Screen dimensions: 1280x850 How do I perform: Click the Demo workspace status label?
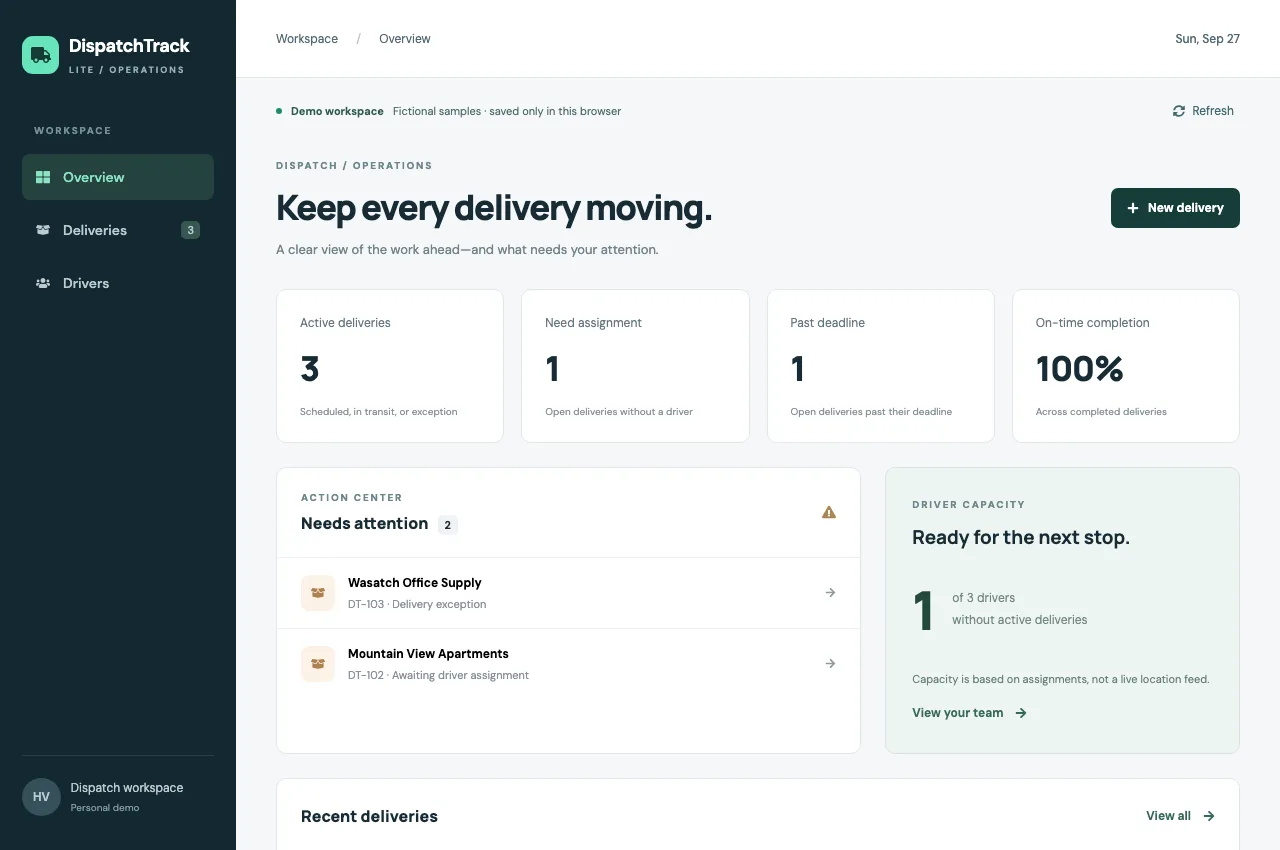[337, 111]
